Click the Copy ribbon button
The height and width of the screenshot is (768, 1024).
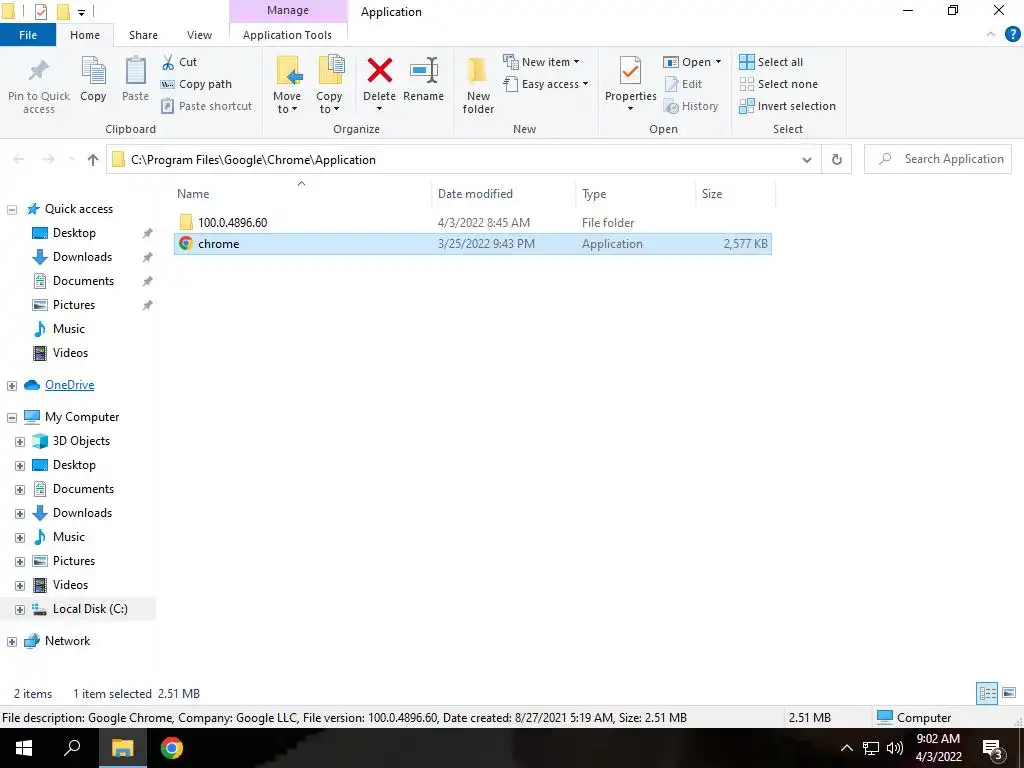click(x=93, y=79)
